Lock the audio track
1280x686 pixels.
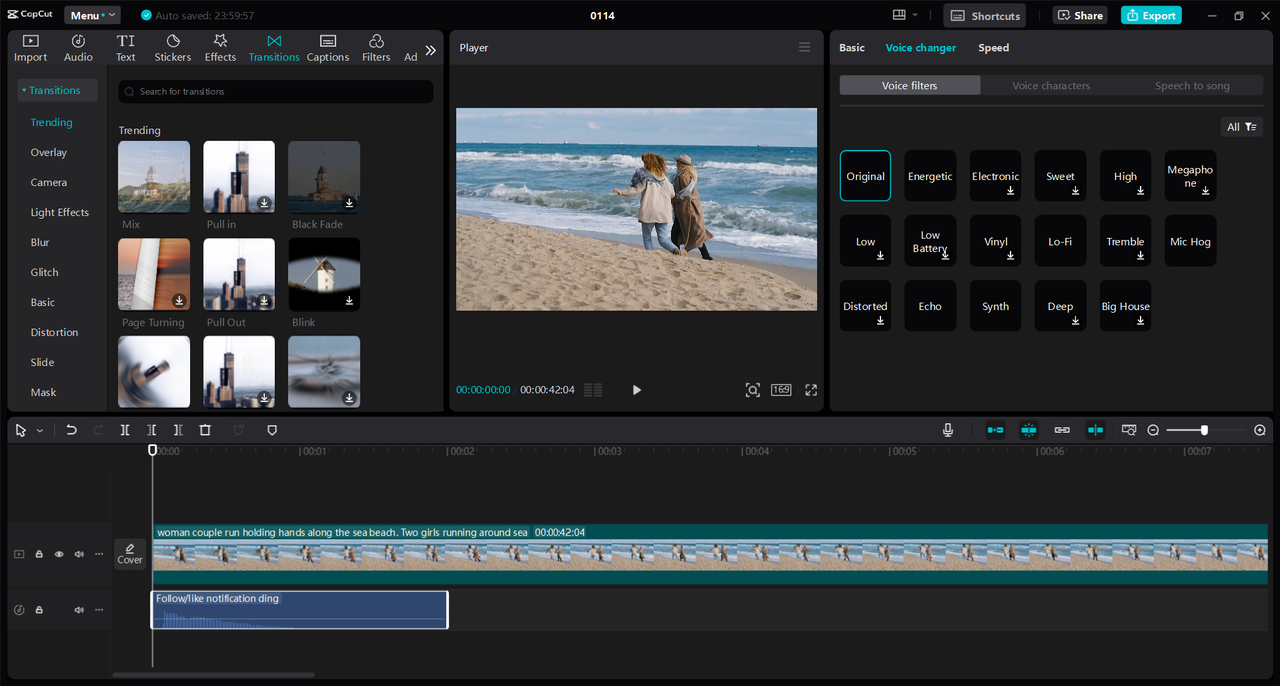(39, 610)
